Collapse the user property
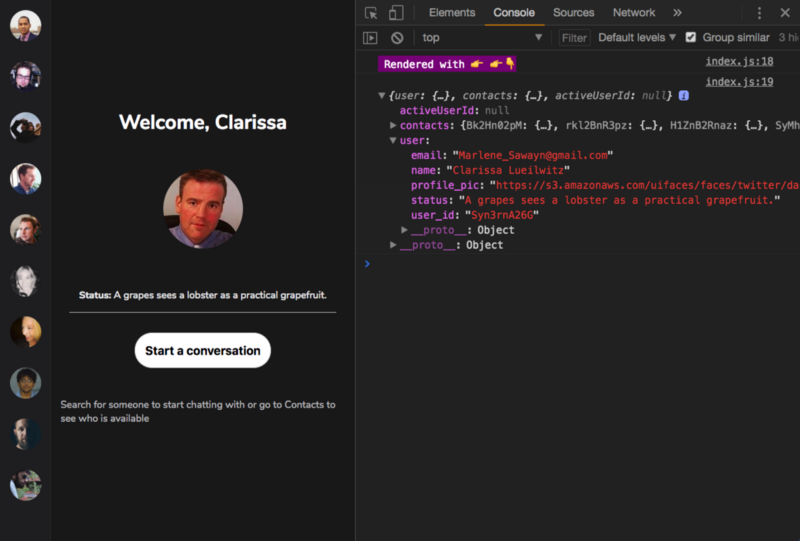Viewport: 800px width, 541px height. coord(393,140)
